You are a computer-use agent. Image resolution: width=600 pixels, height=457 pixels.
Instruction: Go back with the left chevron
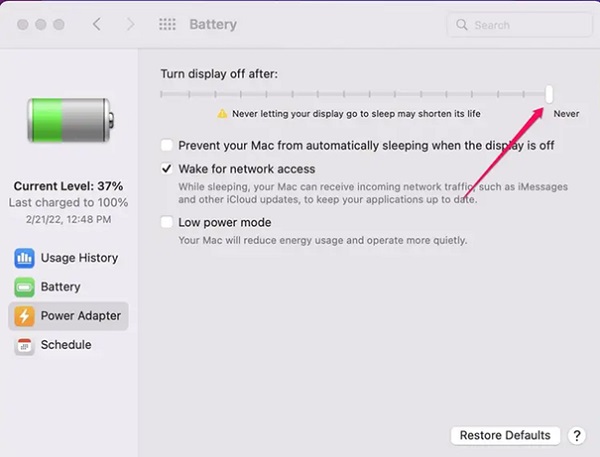coord(97,24)
